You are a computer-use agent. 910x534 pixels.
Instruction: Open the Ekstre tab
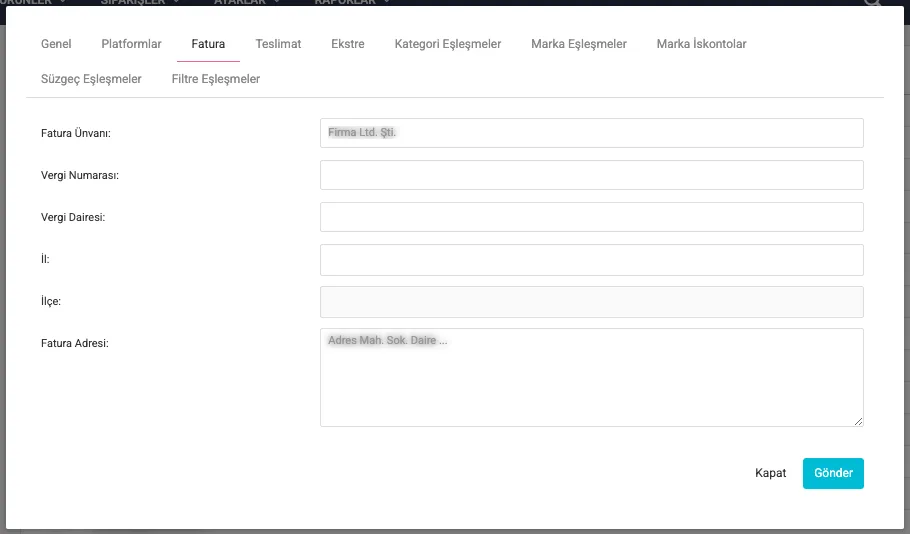(x=348, y=44)
